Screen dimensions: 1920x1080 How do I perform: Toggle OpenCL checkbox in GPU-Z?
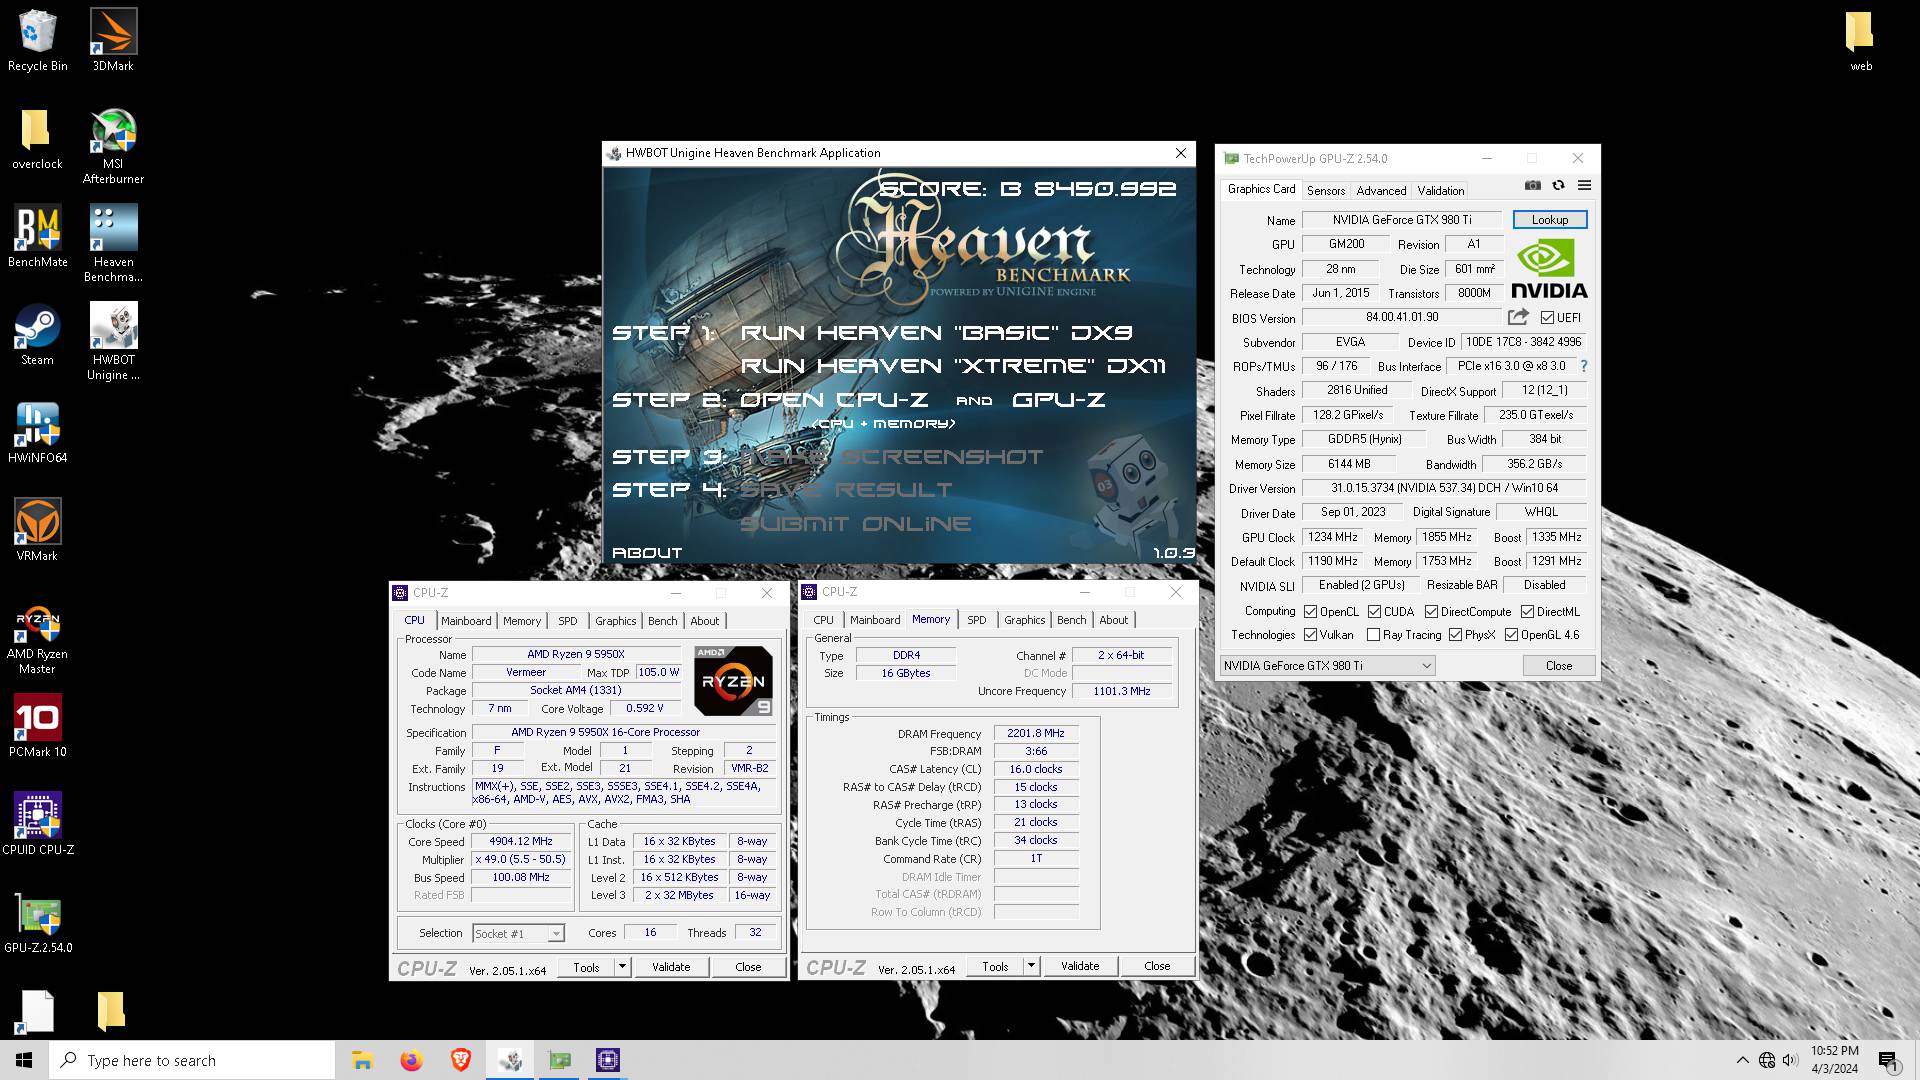pyautogui.click(x=1310, y=612)
